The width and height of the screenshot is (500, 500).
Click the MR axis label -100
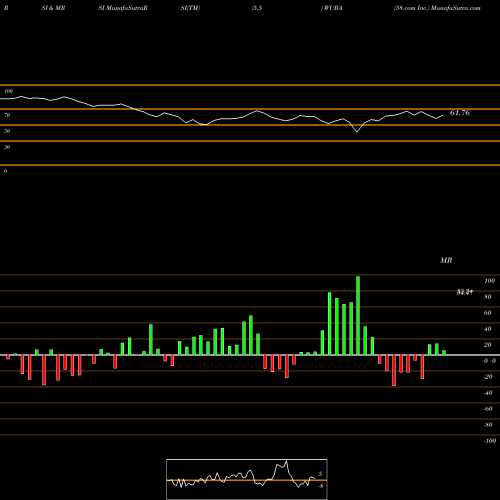point(490,441)
